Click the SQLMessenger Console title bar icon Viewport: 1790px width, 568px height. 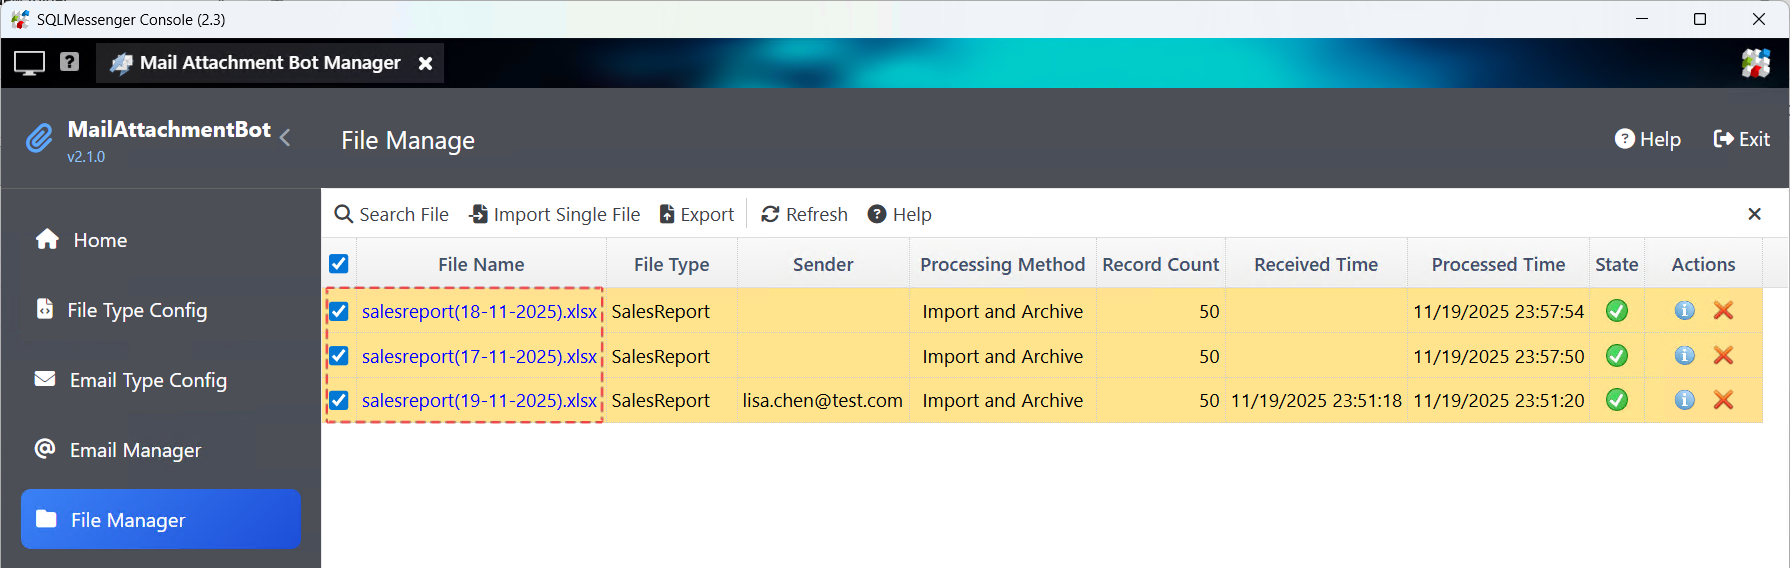coord(20,19)
